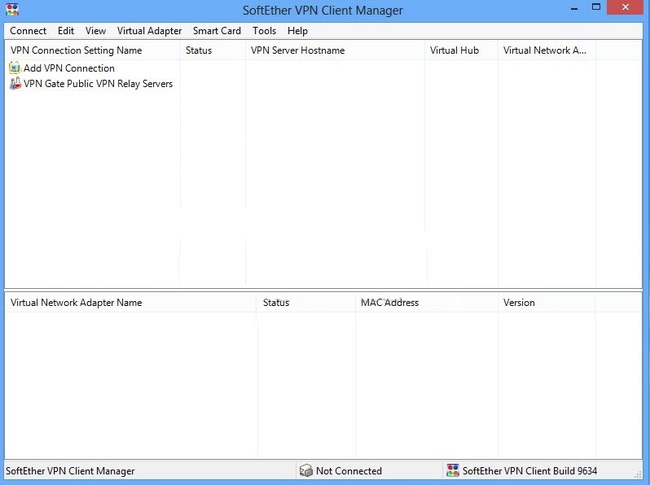The height and width of the screenshot is (485, 650).
Task: Click the SoftEther build icon in status bar
Action: tap(453, 470)
